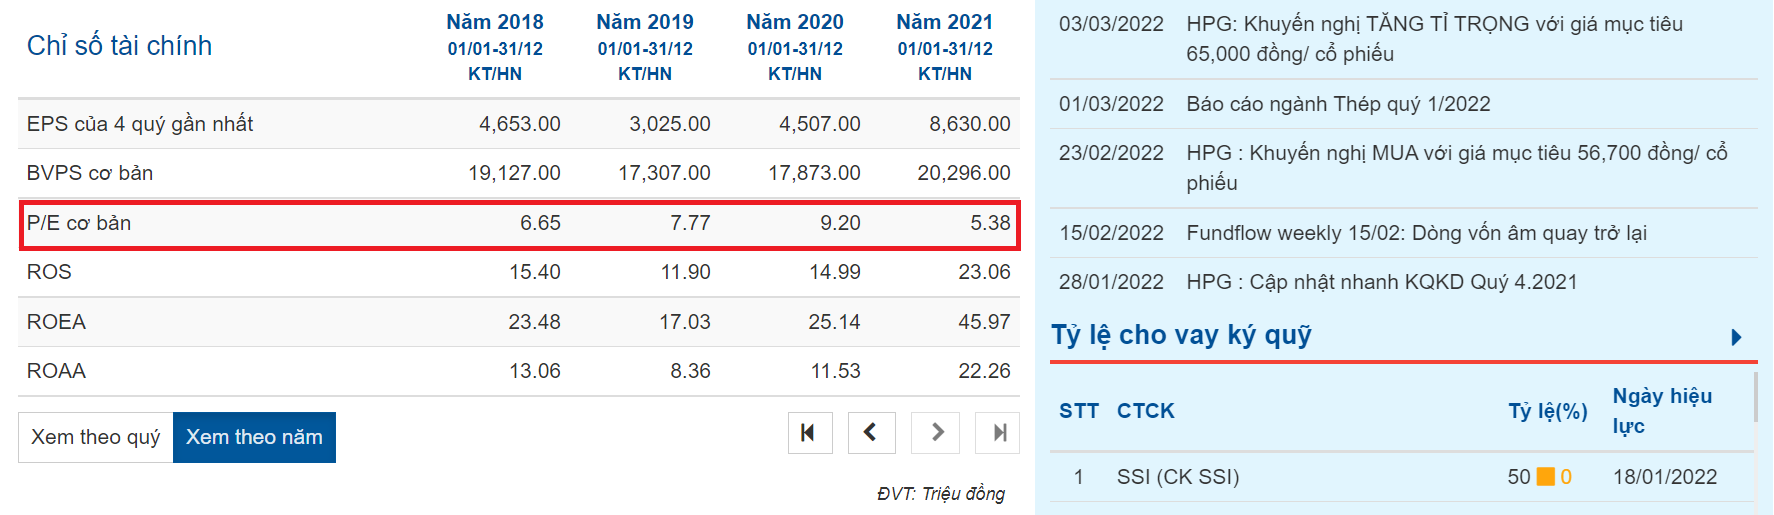Switch to Xem theo quý view
Screen dimensions: 1774x515
[x=96, y=437]
